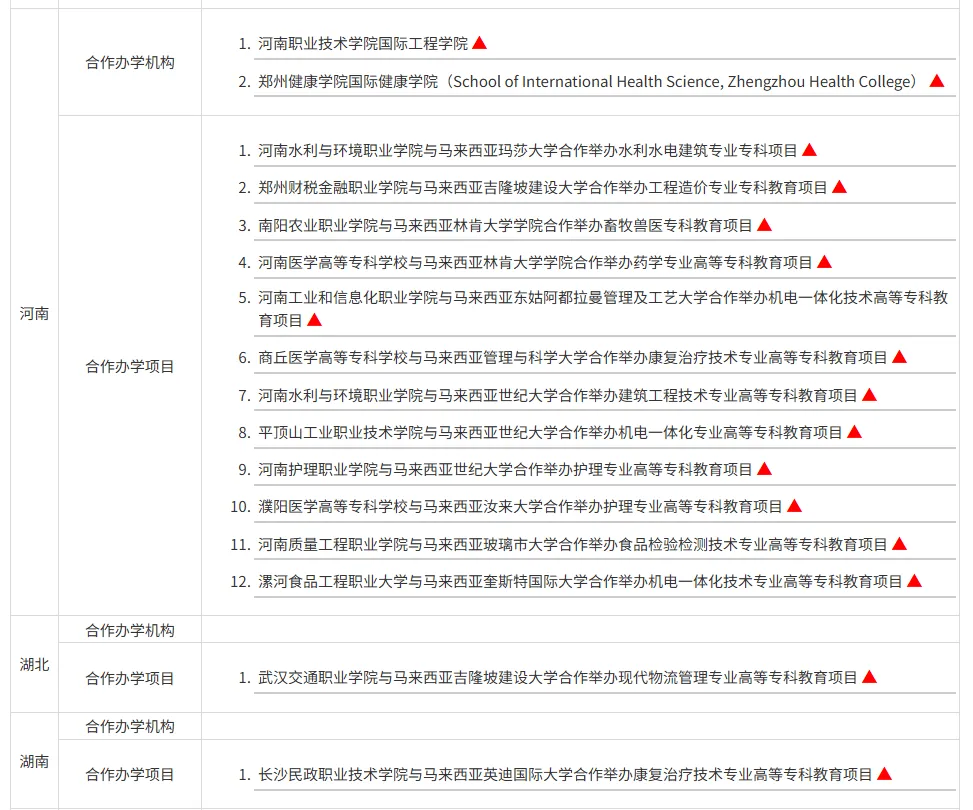
Task: Click red triangle after 河南质量工程职业学院 project
Action: (x=900, y=544)
